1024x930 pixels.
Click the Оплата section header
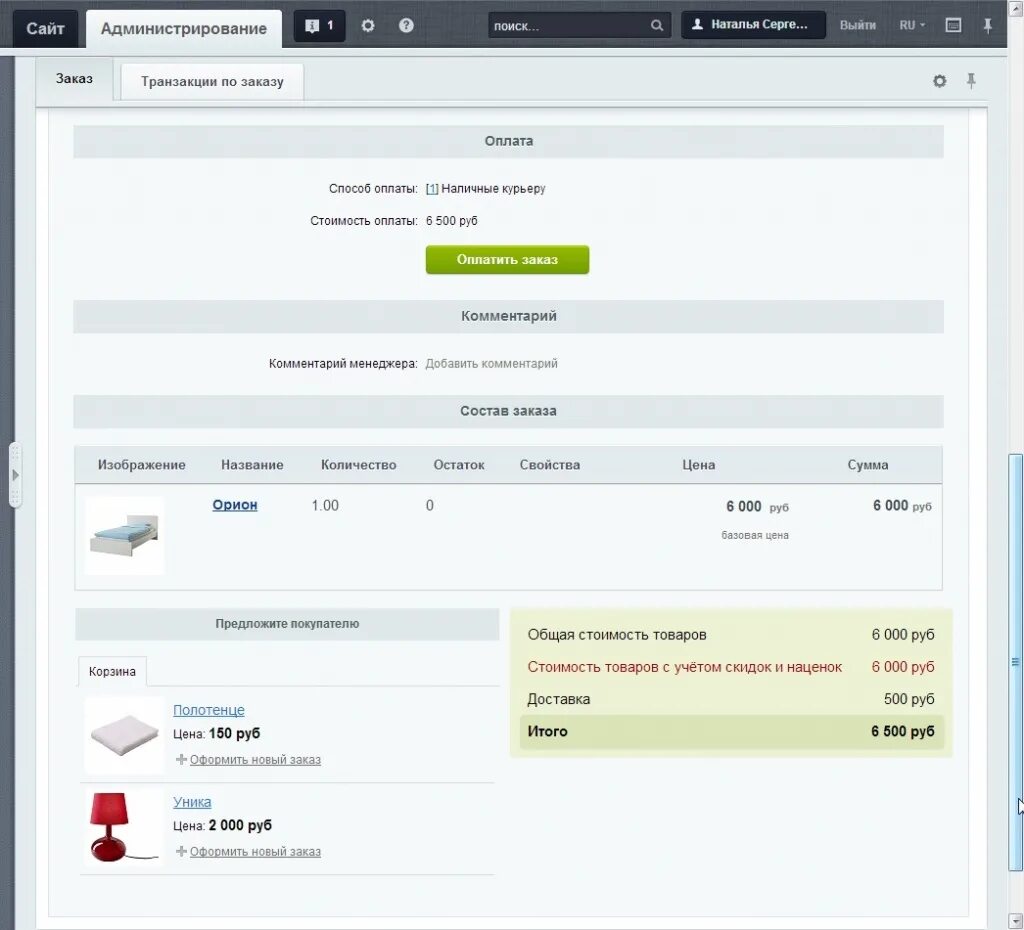click(508, 141)
